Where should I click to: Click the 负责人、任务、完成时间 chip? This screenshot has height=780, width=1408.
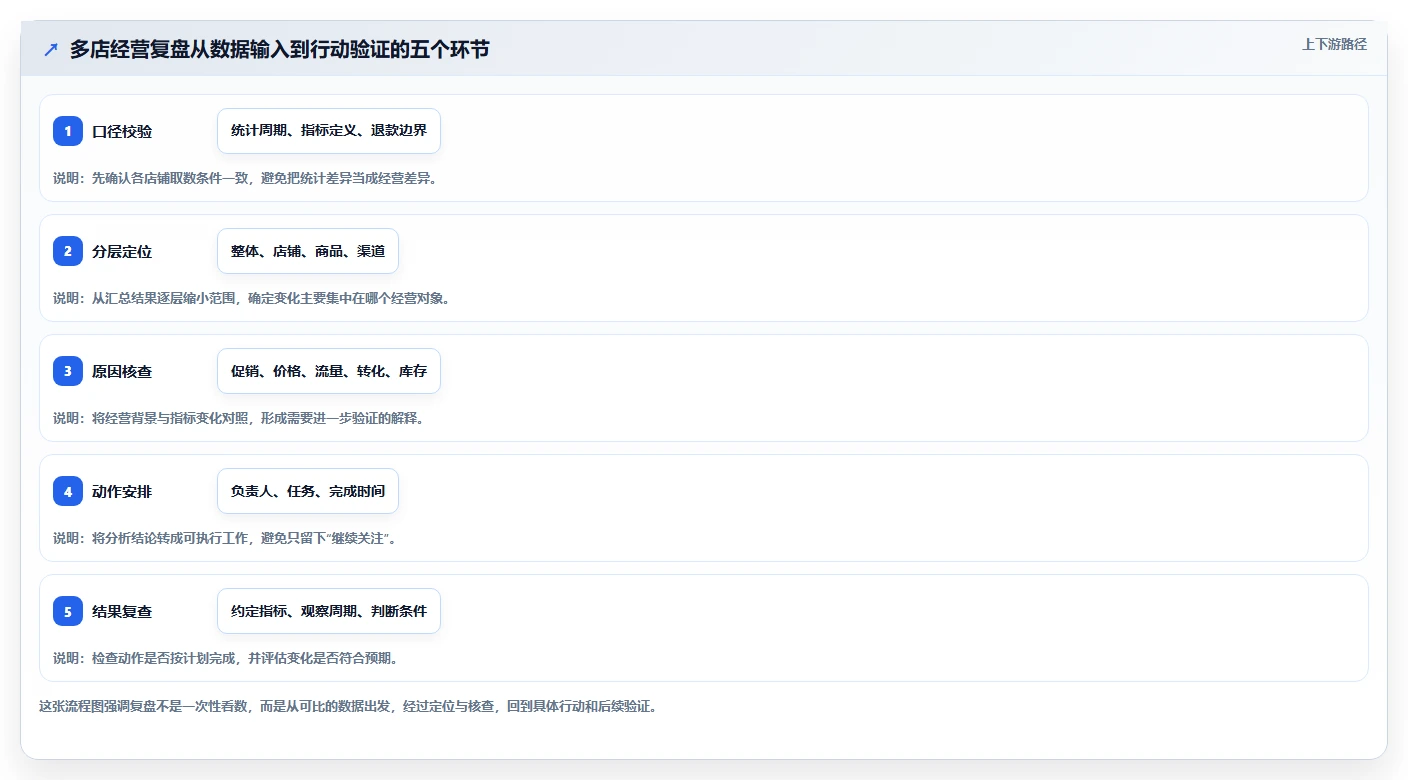(x=308, y=491)
